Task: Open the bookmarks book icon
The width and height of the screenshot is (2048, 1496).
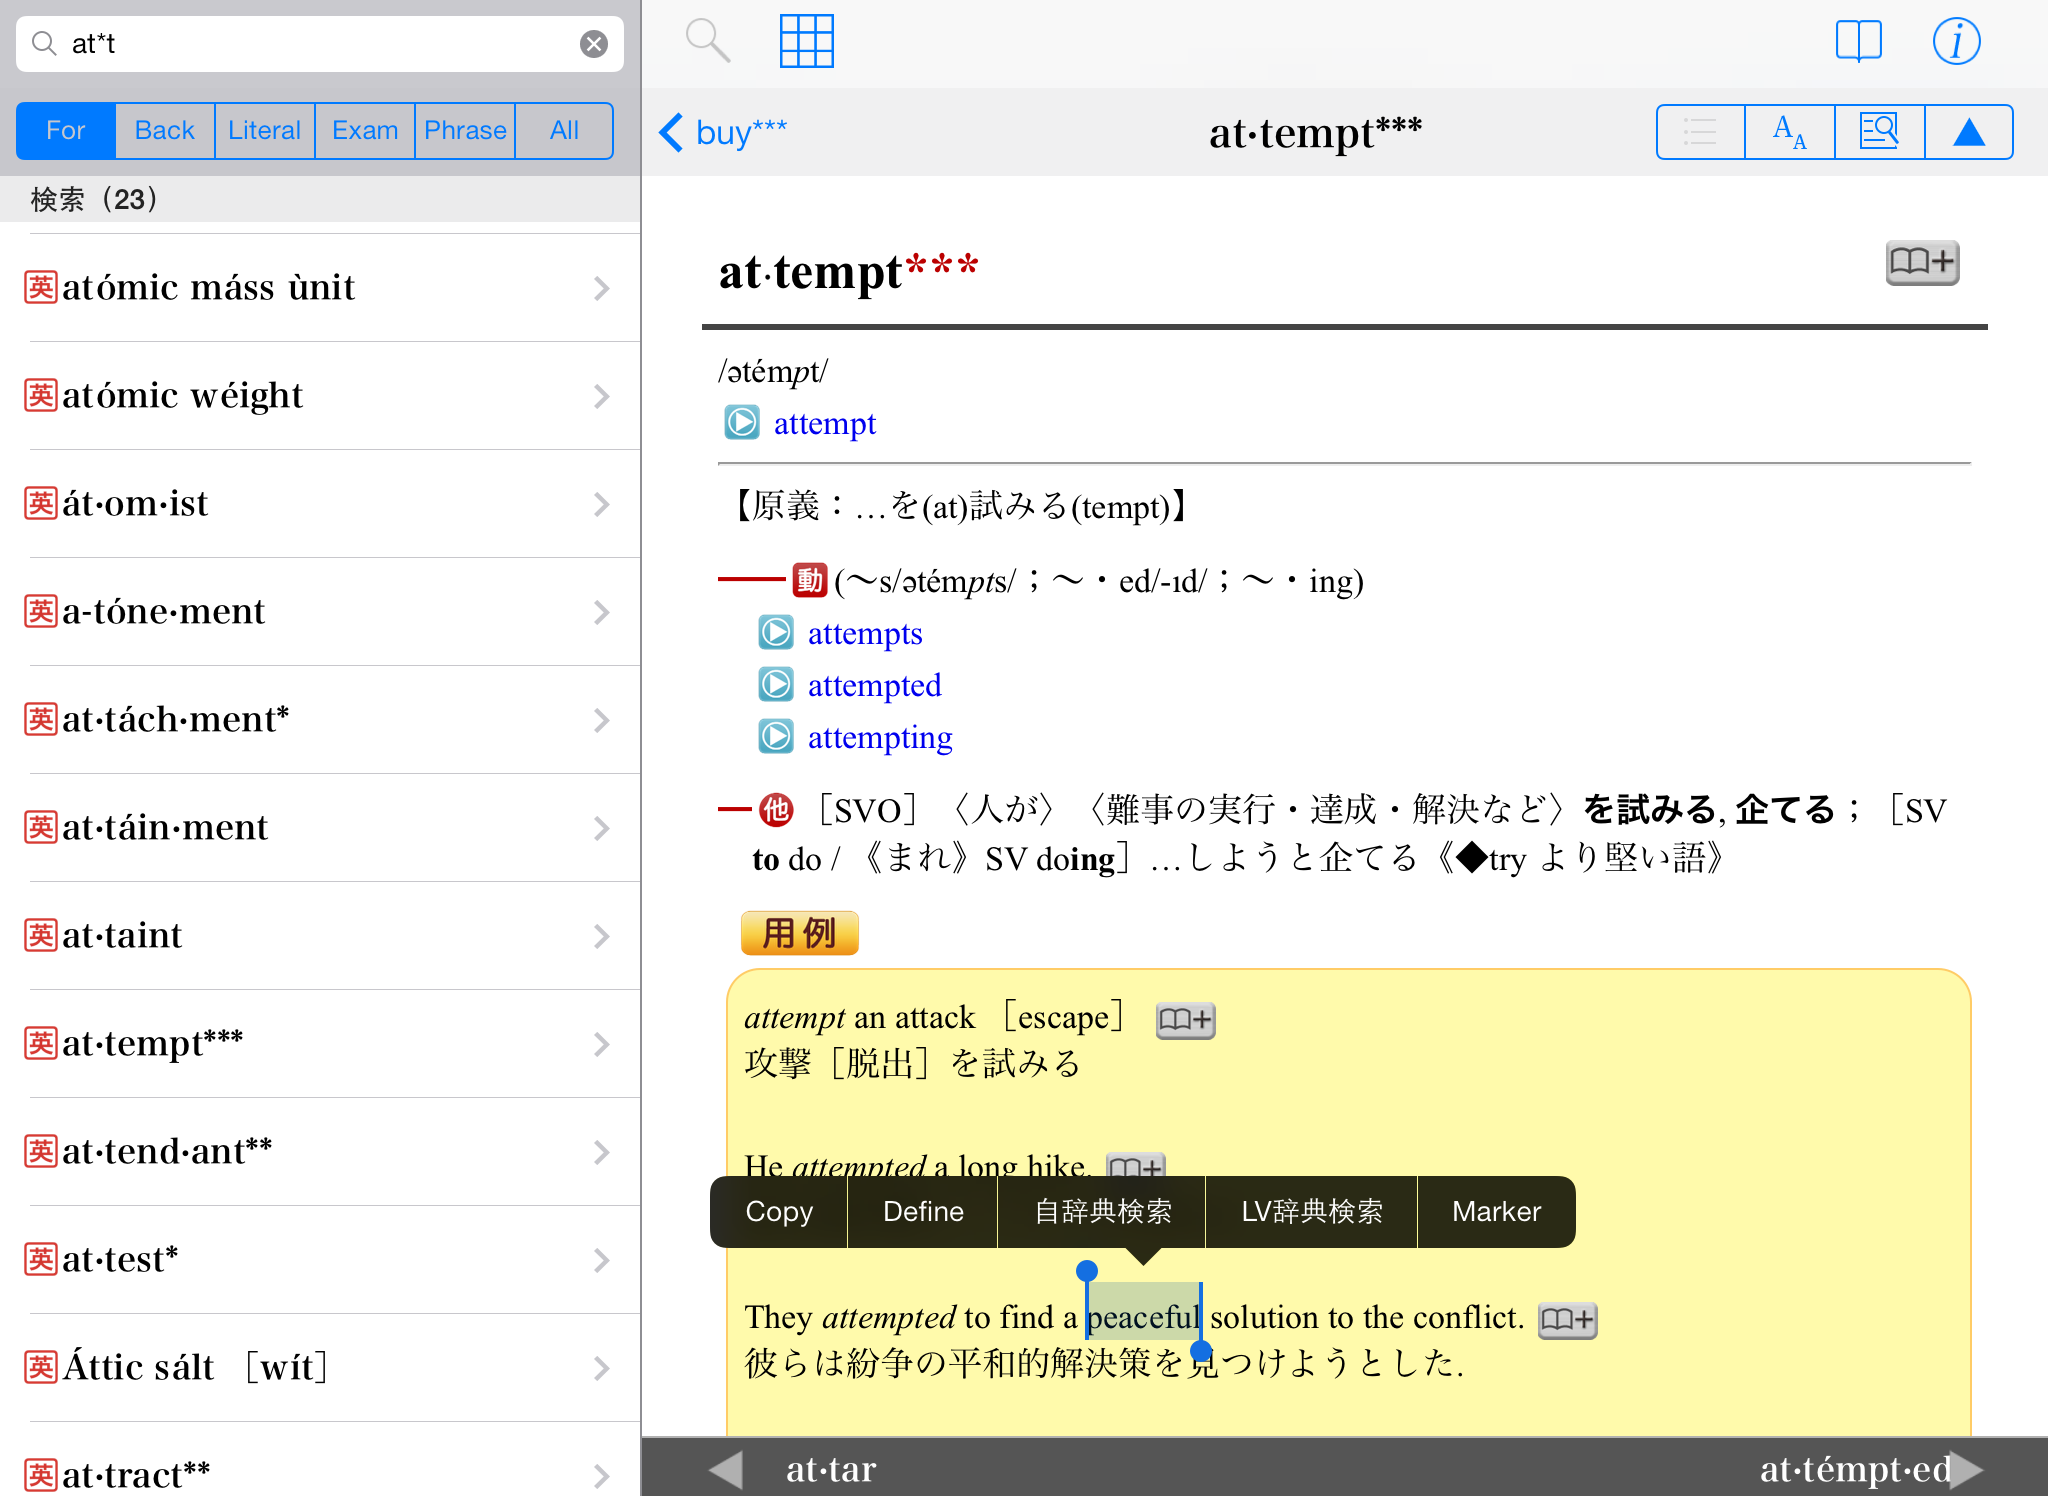Action: pyautogui.click(x=1858, y=42)
